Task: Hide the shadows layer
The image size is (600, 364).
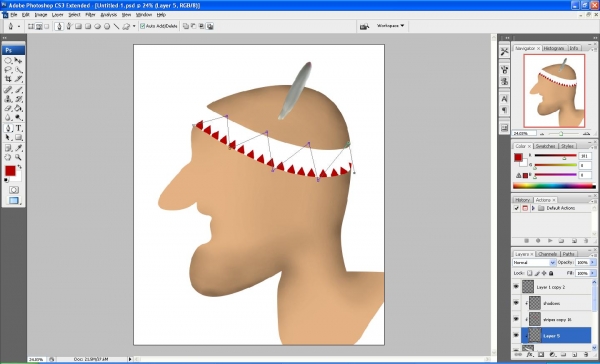Action: point(516,302)
